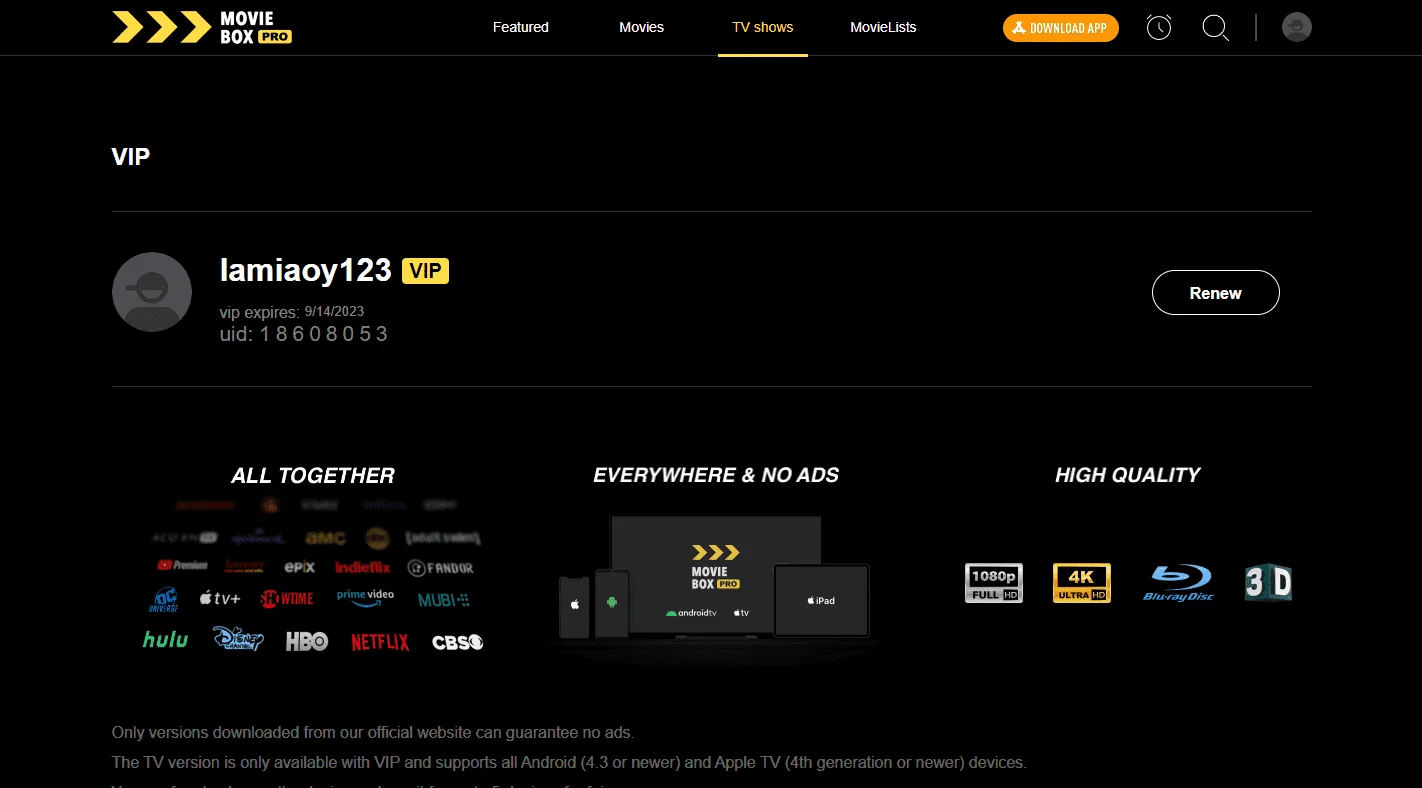Click the 1080p Full HD badge
Viewport: 1422px width, 788px height.
point(993,583)
